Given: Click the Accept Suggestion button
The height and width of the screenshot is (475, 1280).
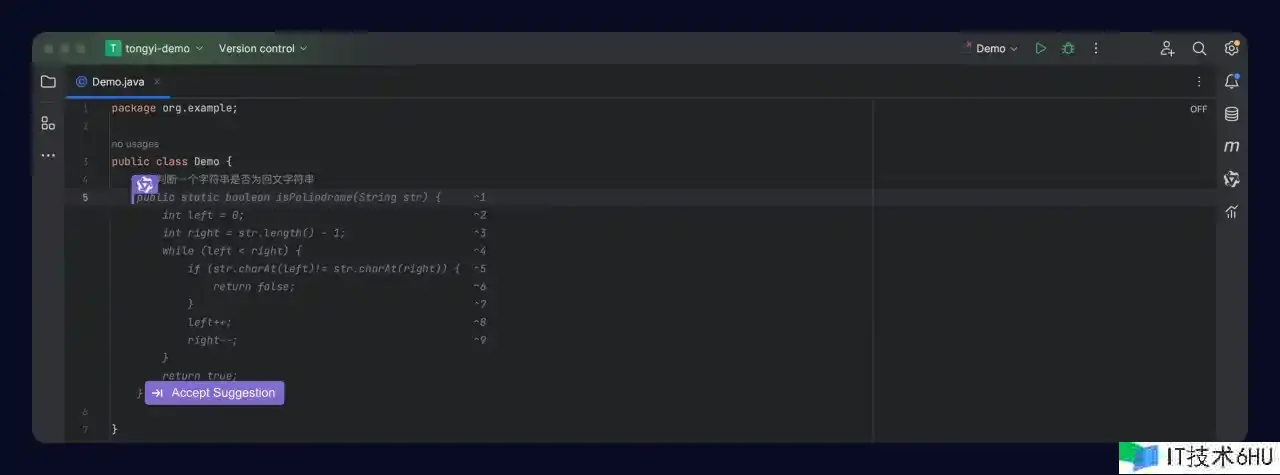Looking at the screenshot, I should (214, 393).
